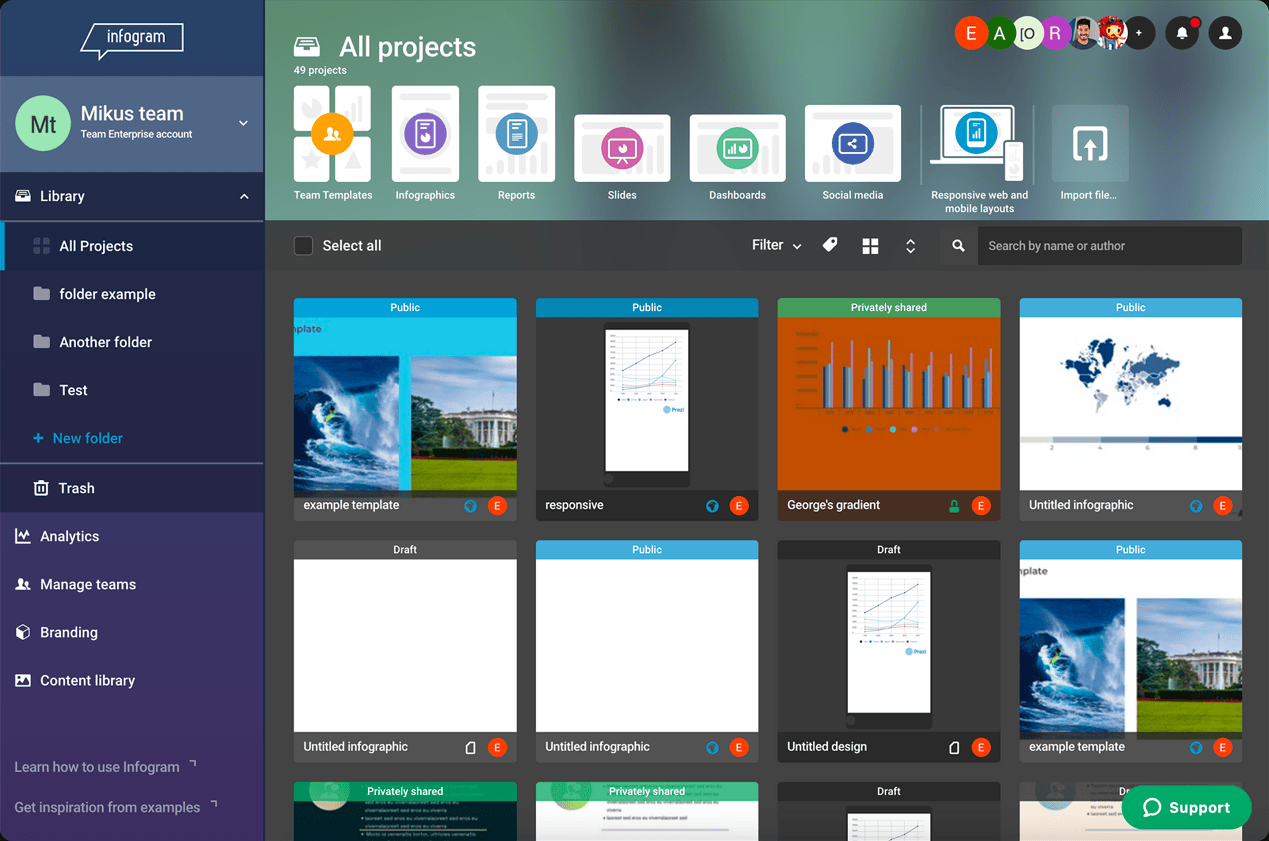Open the responsive project thumbnail

(647, 404)
